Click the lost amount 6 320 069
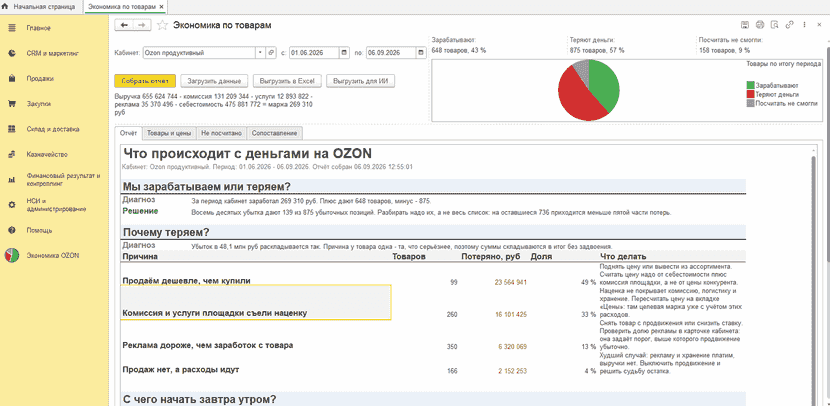The image size is (830, 406). point(512,347)
